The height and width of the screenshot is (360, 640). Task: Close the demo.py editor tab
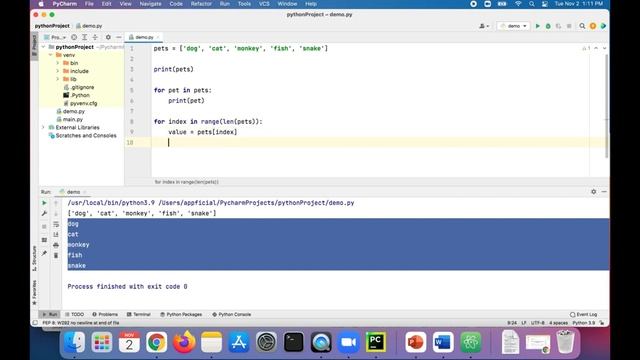[158, 37]
